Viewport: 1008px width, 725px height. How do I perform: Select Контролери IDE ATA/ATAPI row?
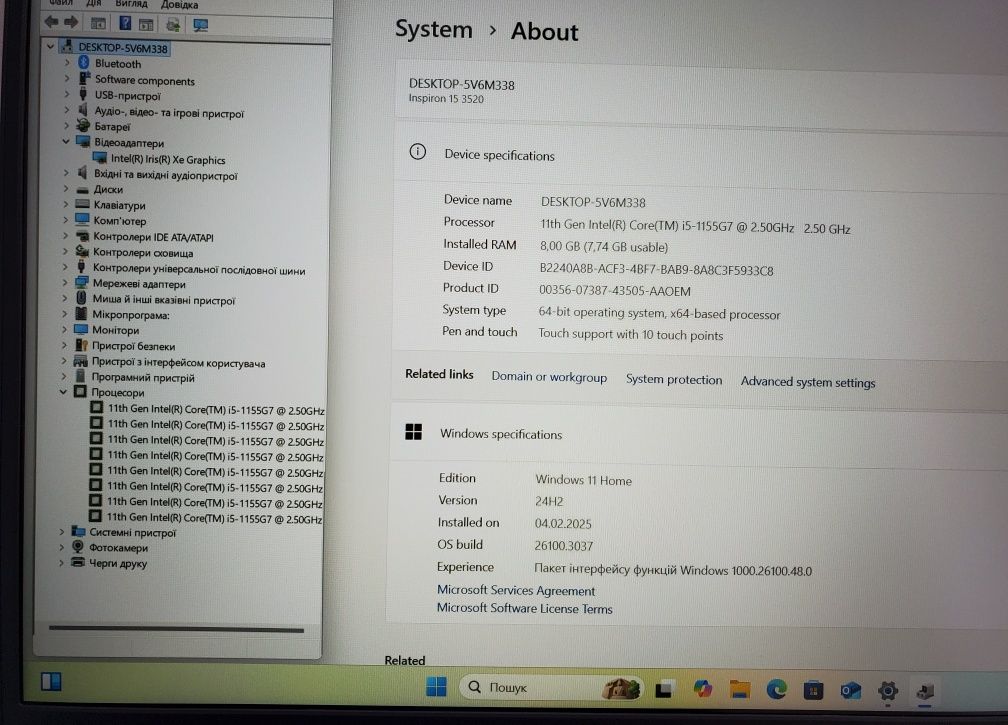pos(153,237)
